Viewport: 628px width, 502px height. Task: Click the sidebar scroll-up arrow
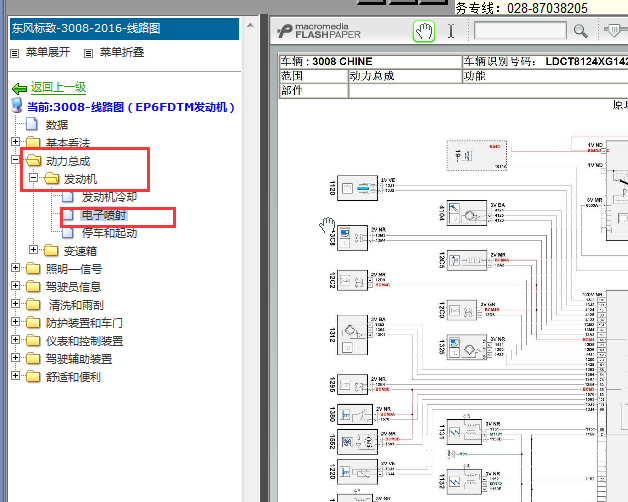click(250, 25)
